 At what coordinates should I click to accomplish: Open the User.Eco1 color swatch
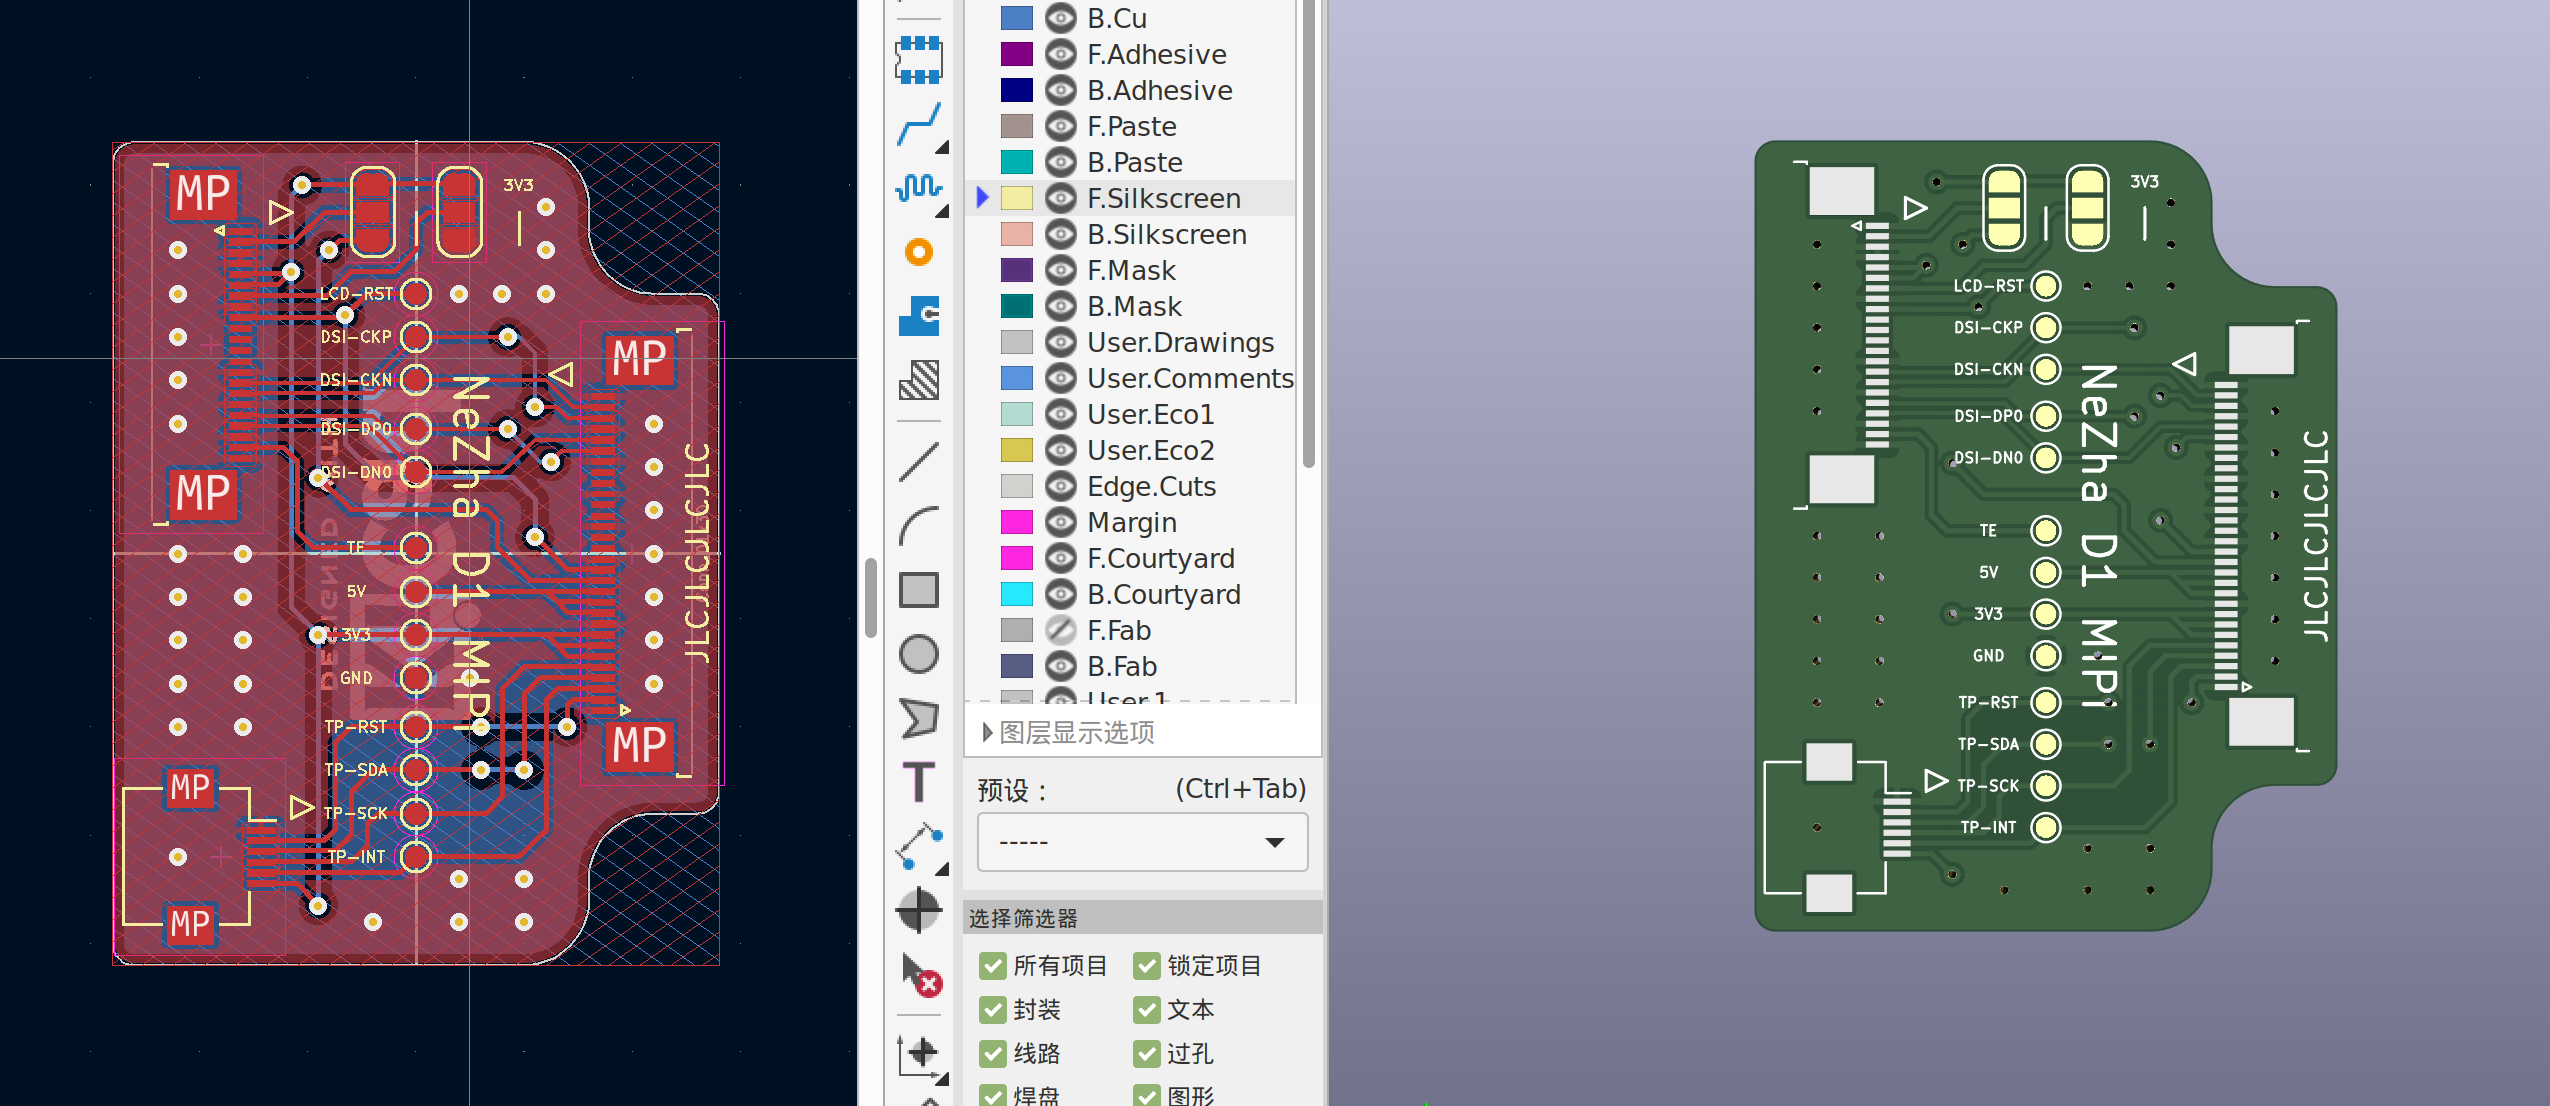1017,414
